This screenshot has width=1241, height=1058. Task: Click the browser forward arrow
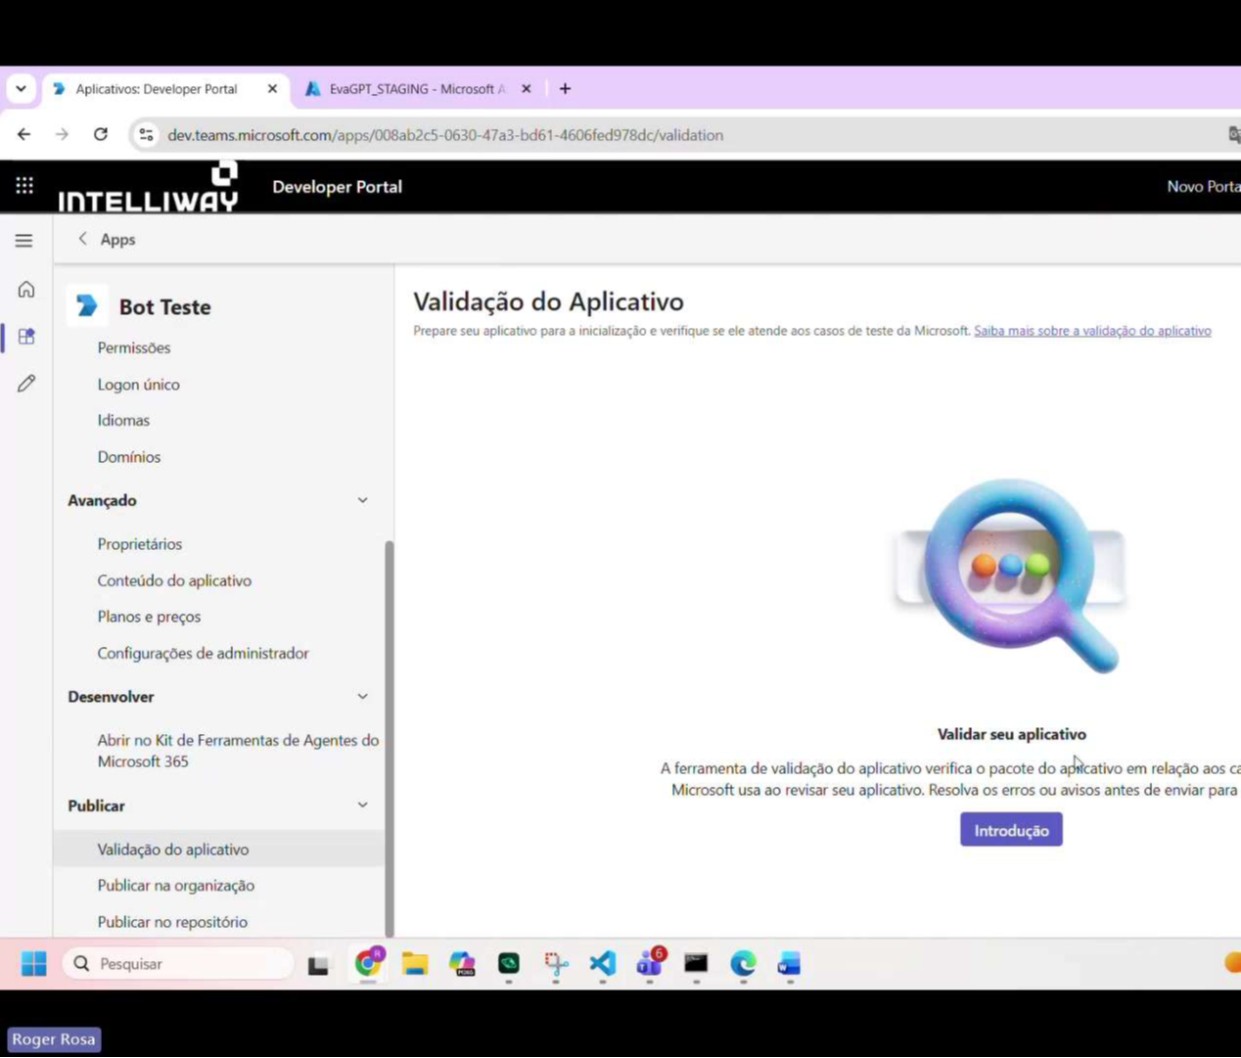pos(62,134)
